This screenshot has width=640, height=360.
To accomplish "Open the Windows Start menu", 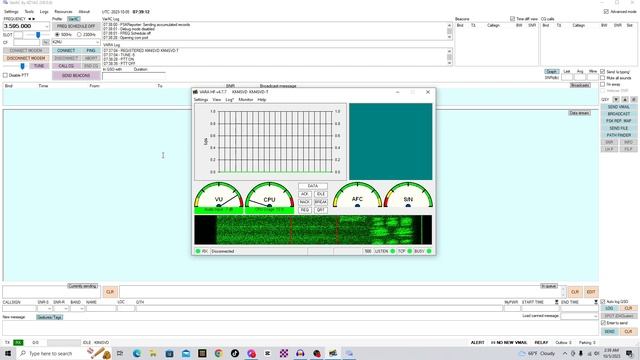I will [x=7, y=353].
